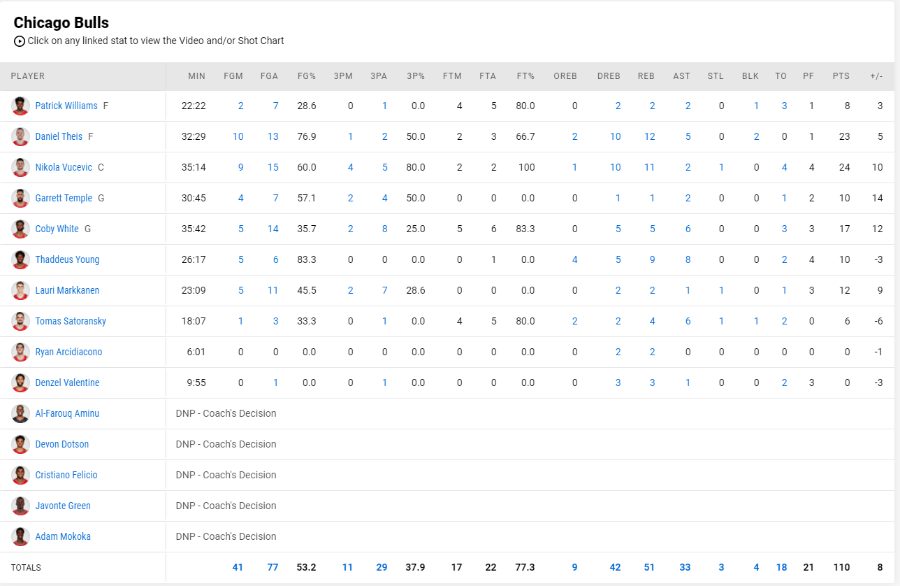View team total 29 three-point attempts
The height and width of the screenshot is (586, 900).
(382, 567)
